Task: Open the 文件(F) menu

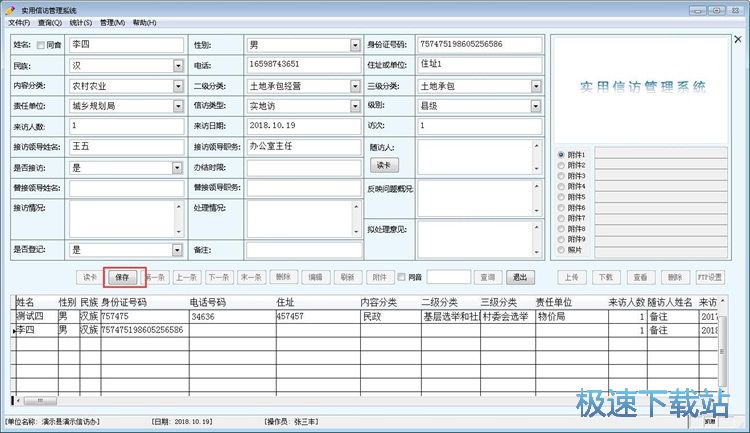Action: (19, 22)
